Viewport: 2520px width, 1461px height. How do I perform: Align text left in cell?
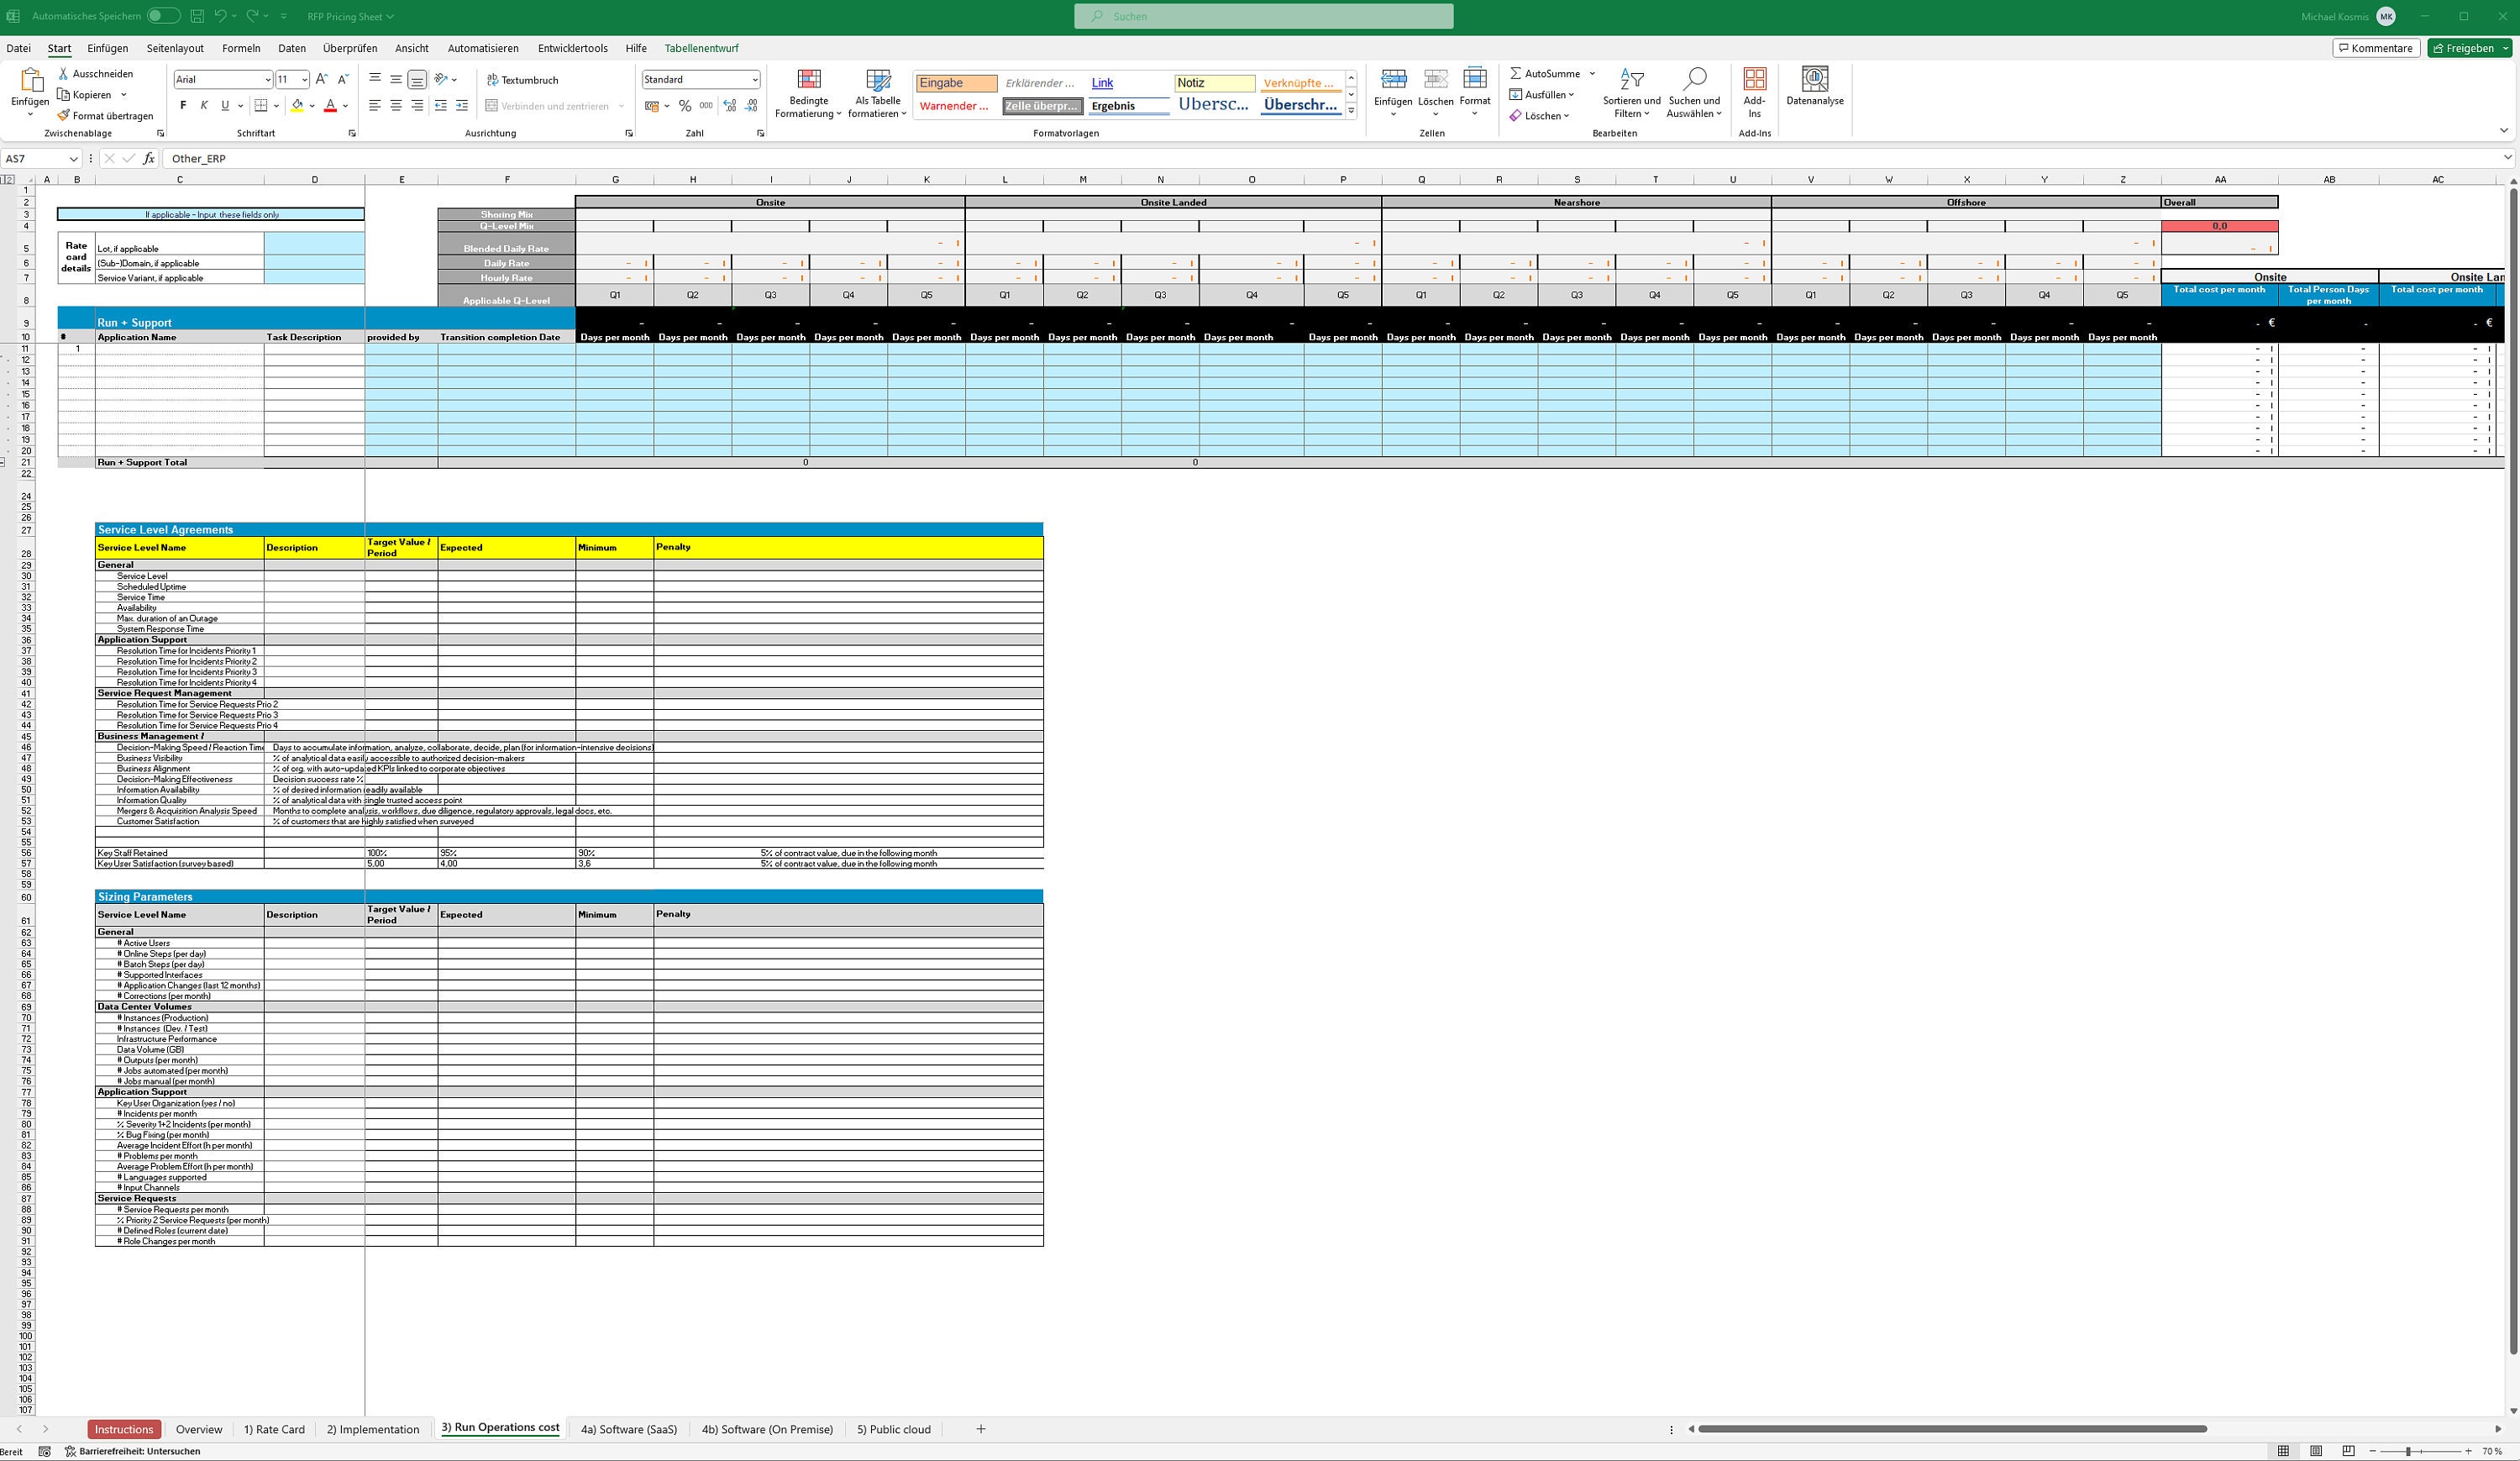click(375, 106)
